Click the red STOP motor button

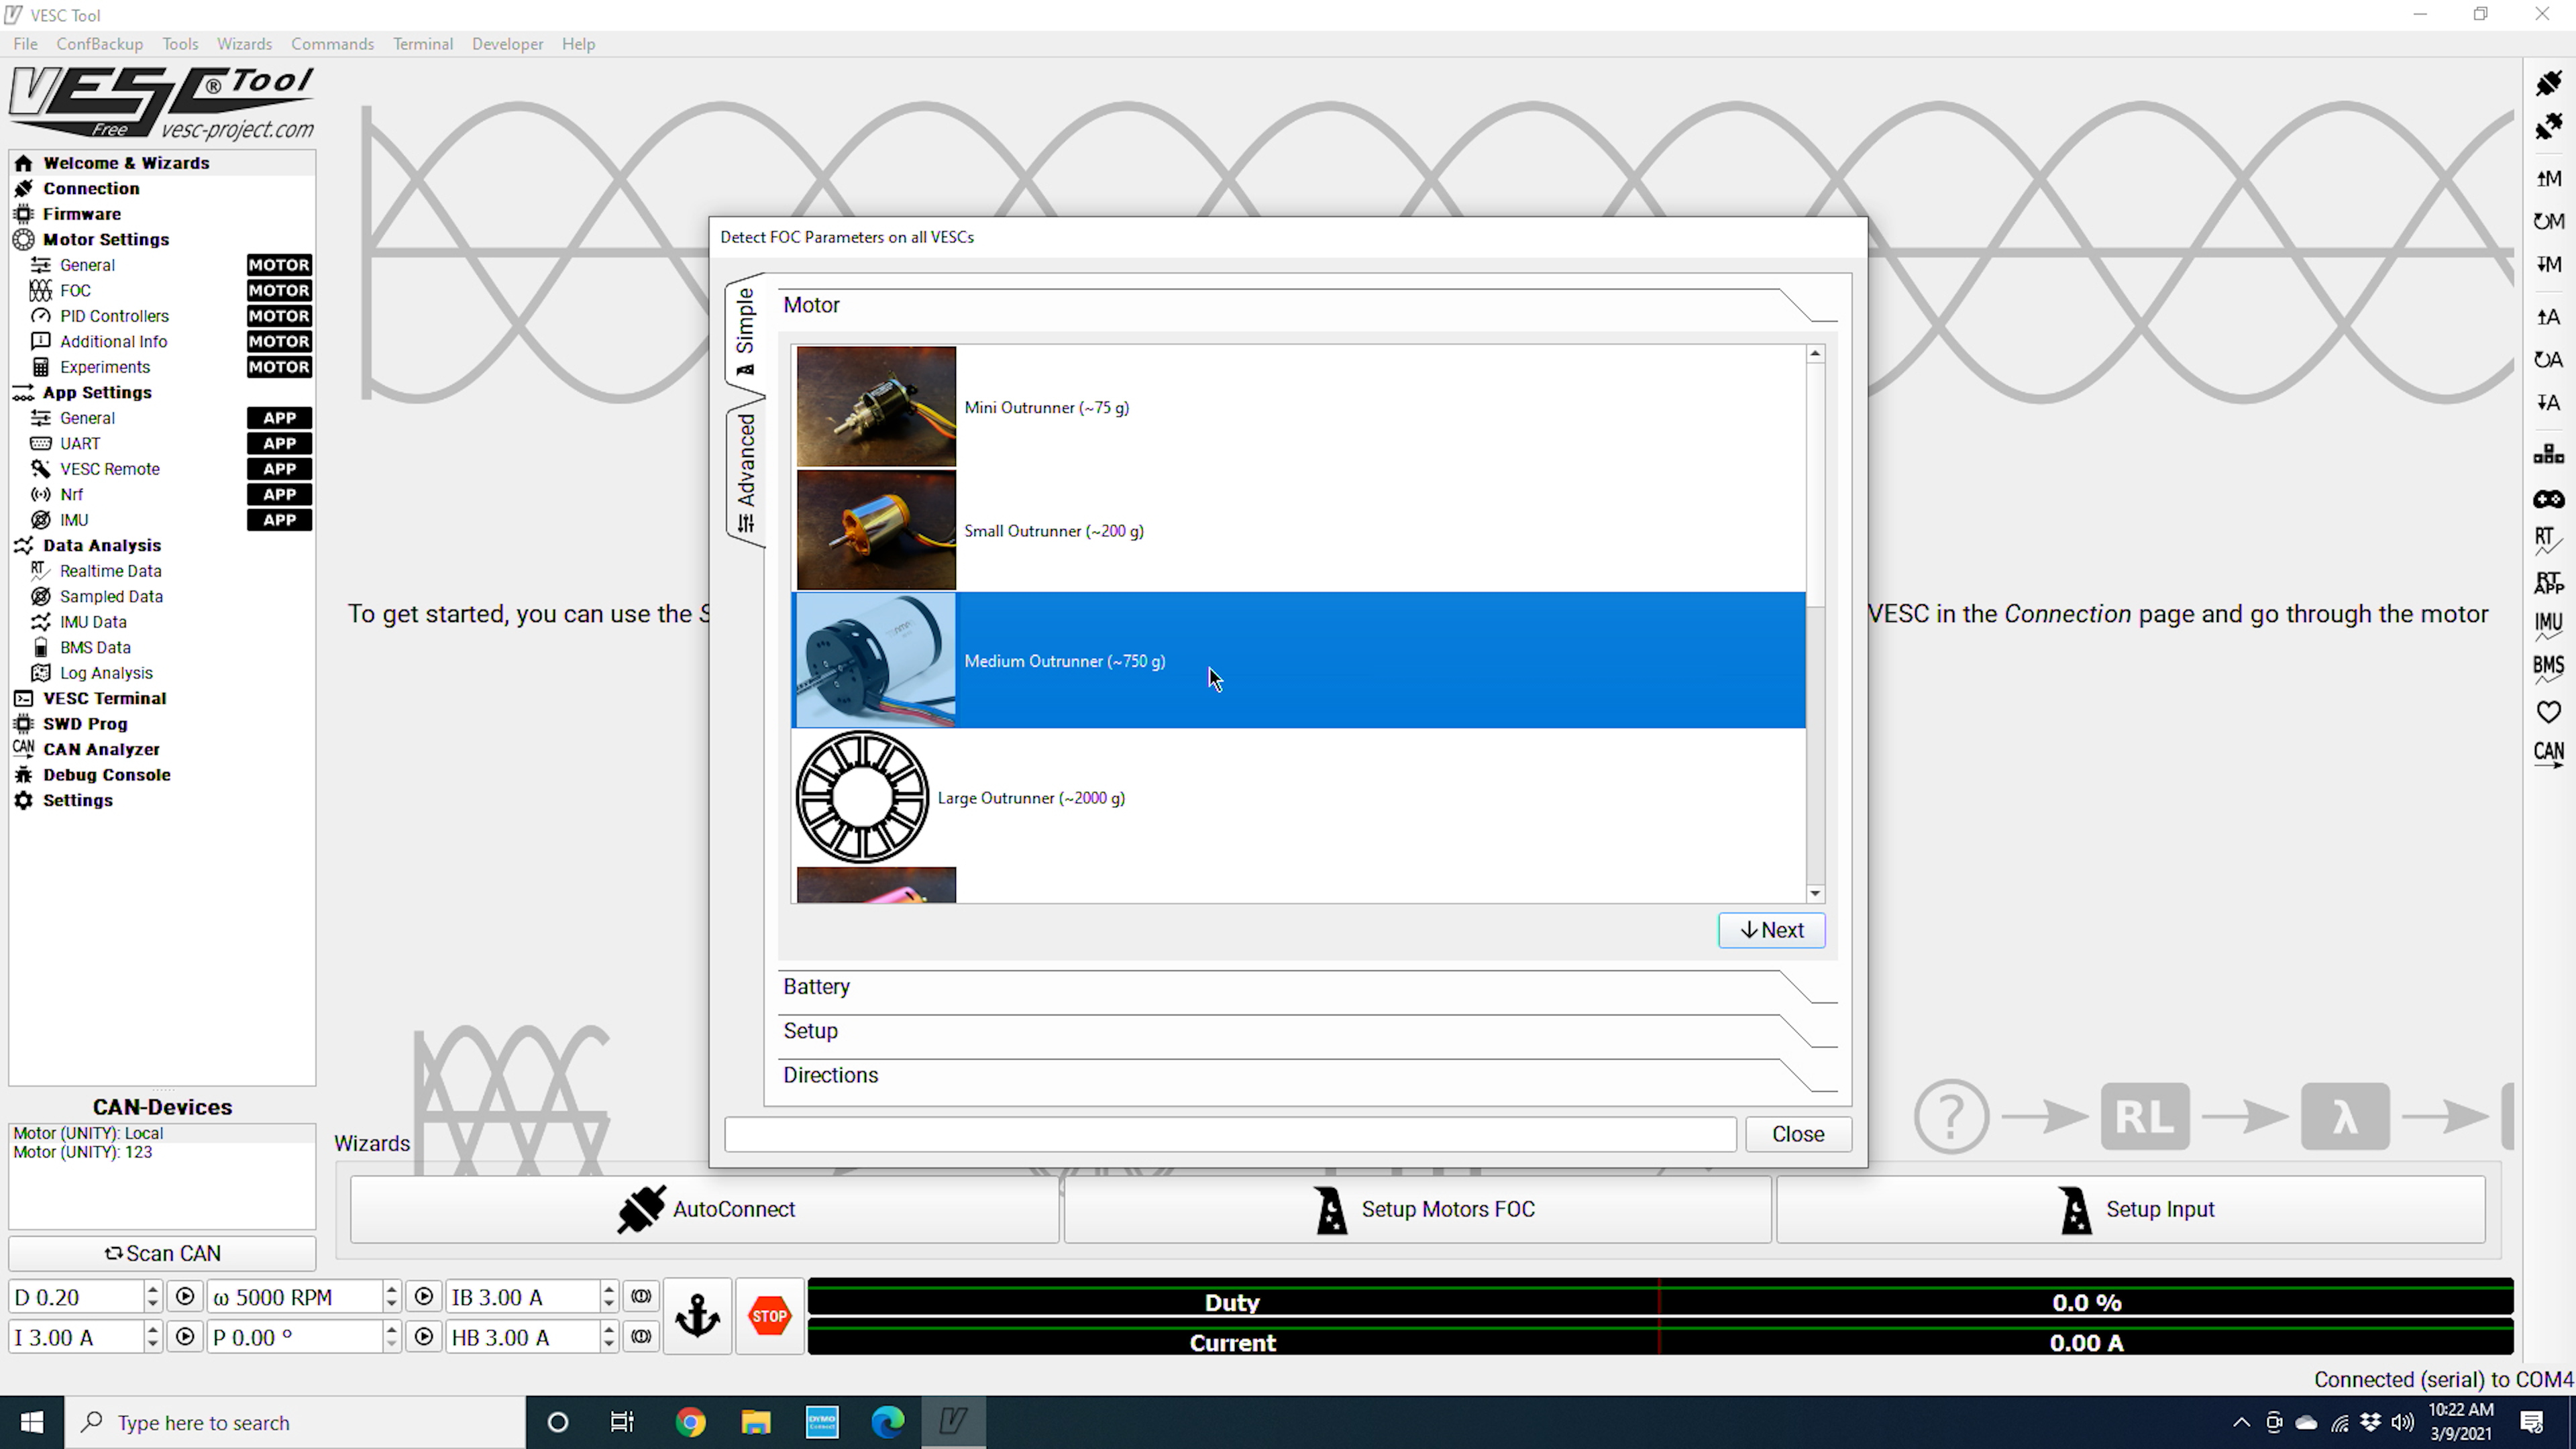click(x=769, y=1316)
